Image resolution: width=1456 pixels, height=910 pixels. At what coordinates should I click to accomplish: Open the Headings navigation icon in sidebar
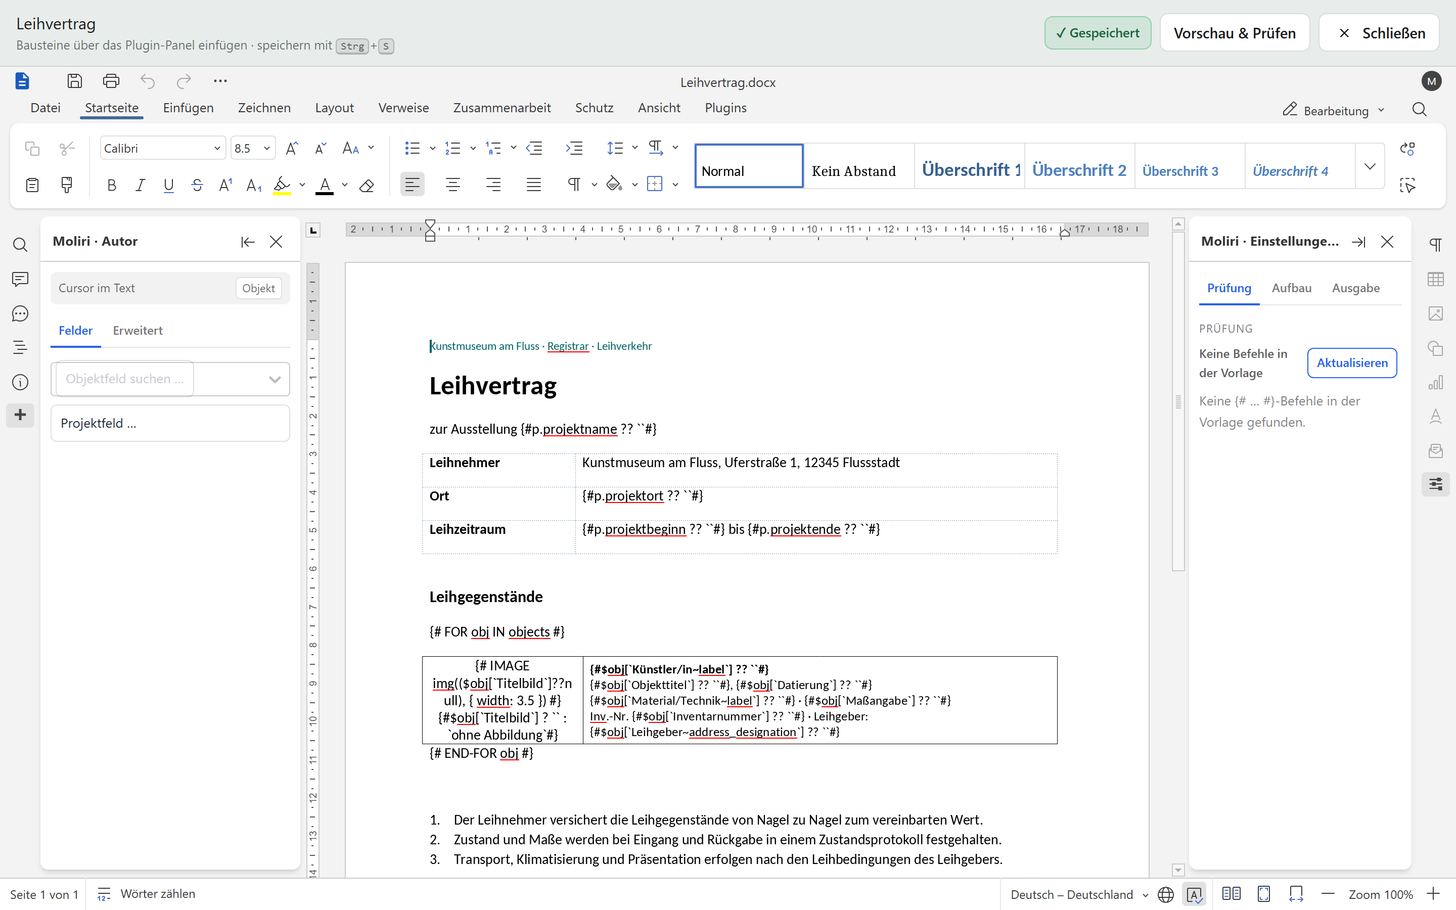point(20,348)
